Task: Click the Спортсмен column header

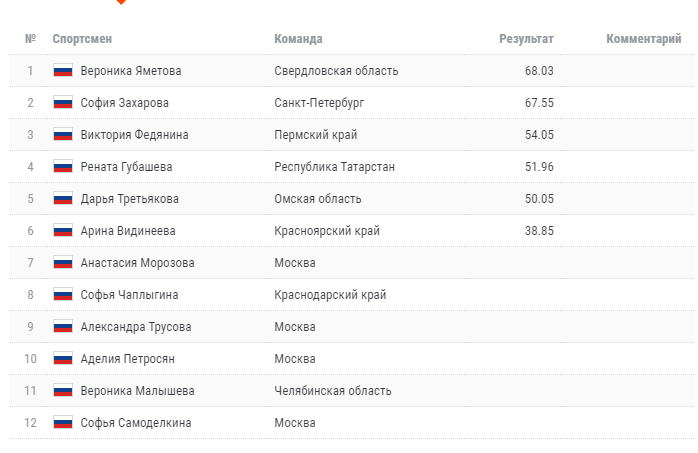Action: pos(82,39)
